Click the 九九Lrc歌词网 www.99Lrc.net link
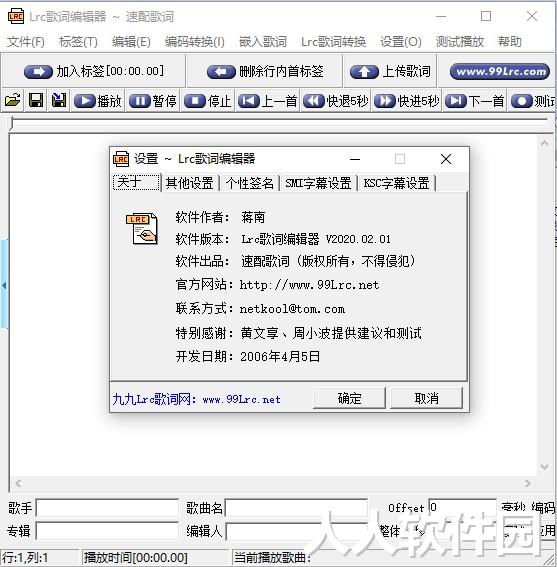557x567 pixels. pyautogui.click(x=196, y=399)
